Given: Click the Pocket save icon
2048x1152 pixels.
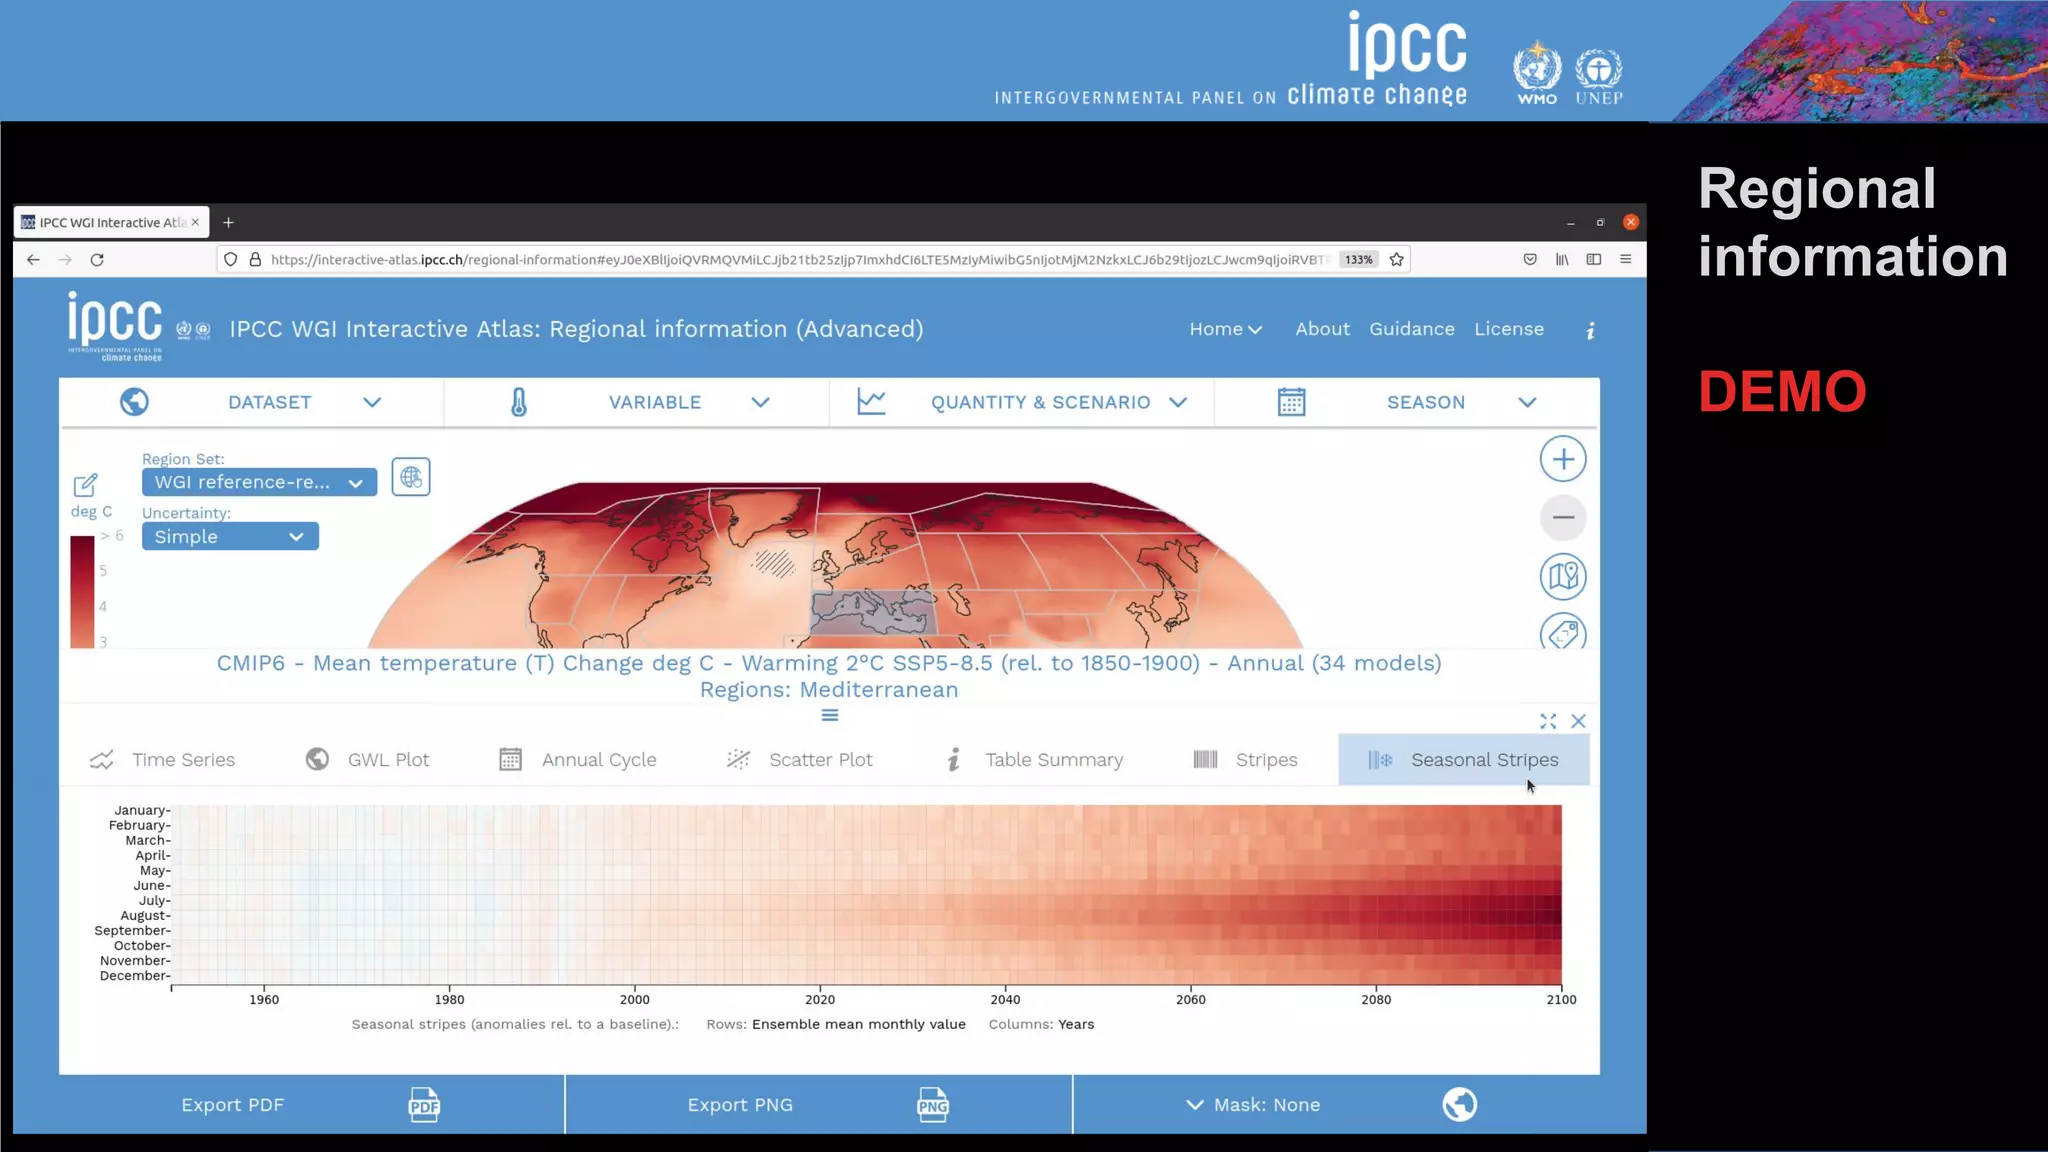Looking at the screenshot, I should coord(1530,260).
